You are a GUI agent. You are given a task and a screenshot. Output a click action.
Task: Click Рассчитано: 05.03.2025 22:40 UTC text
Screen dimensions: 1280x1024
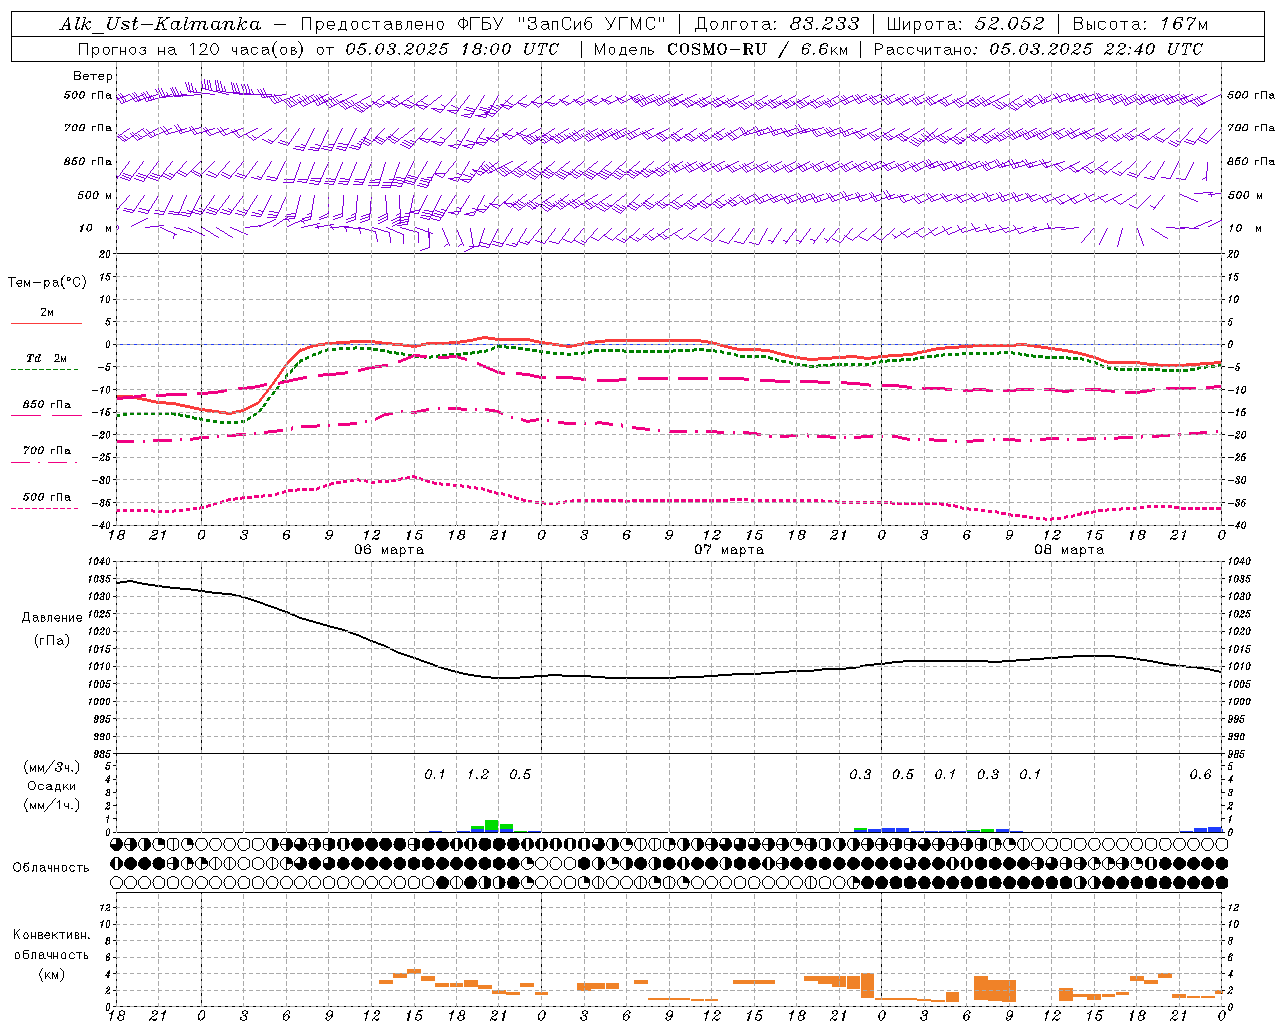click(1038, 49)
